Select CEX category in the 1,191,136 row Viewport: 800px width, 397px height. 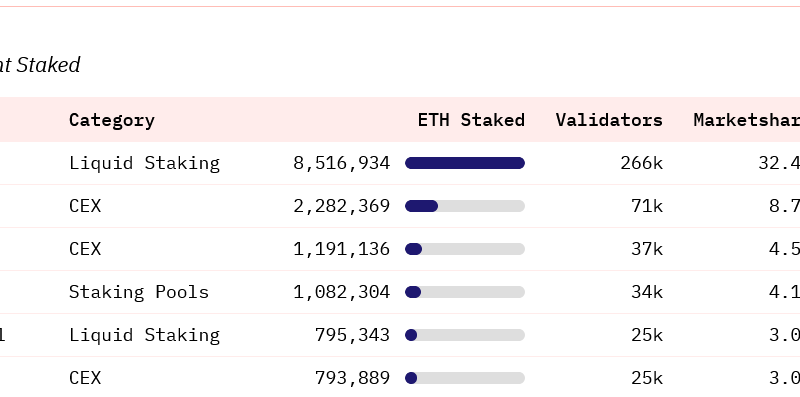pos(85,249)
